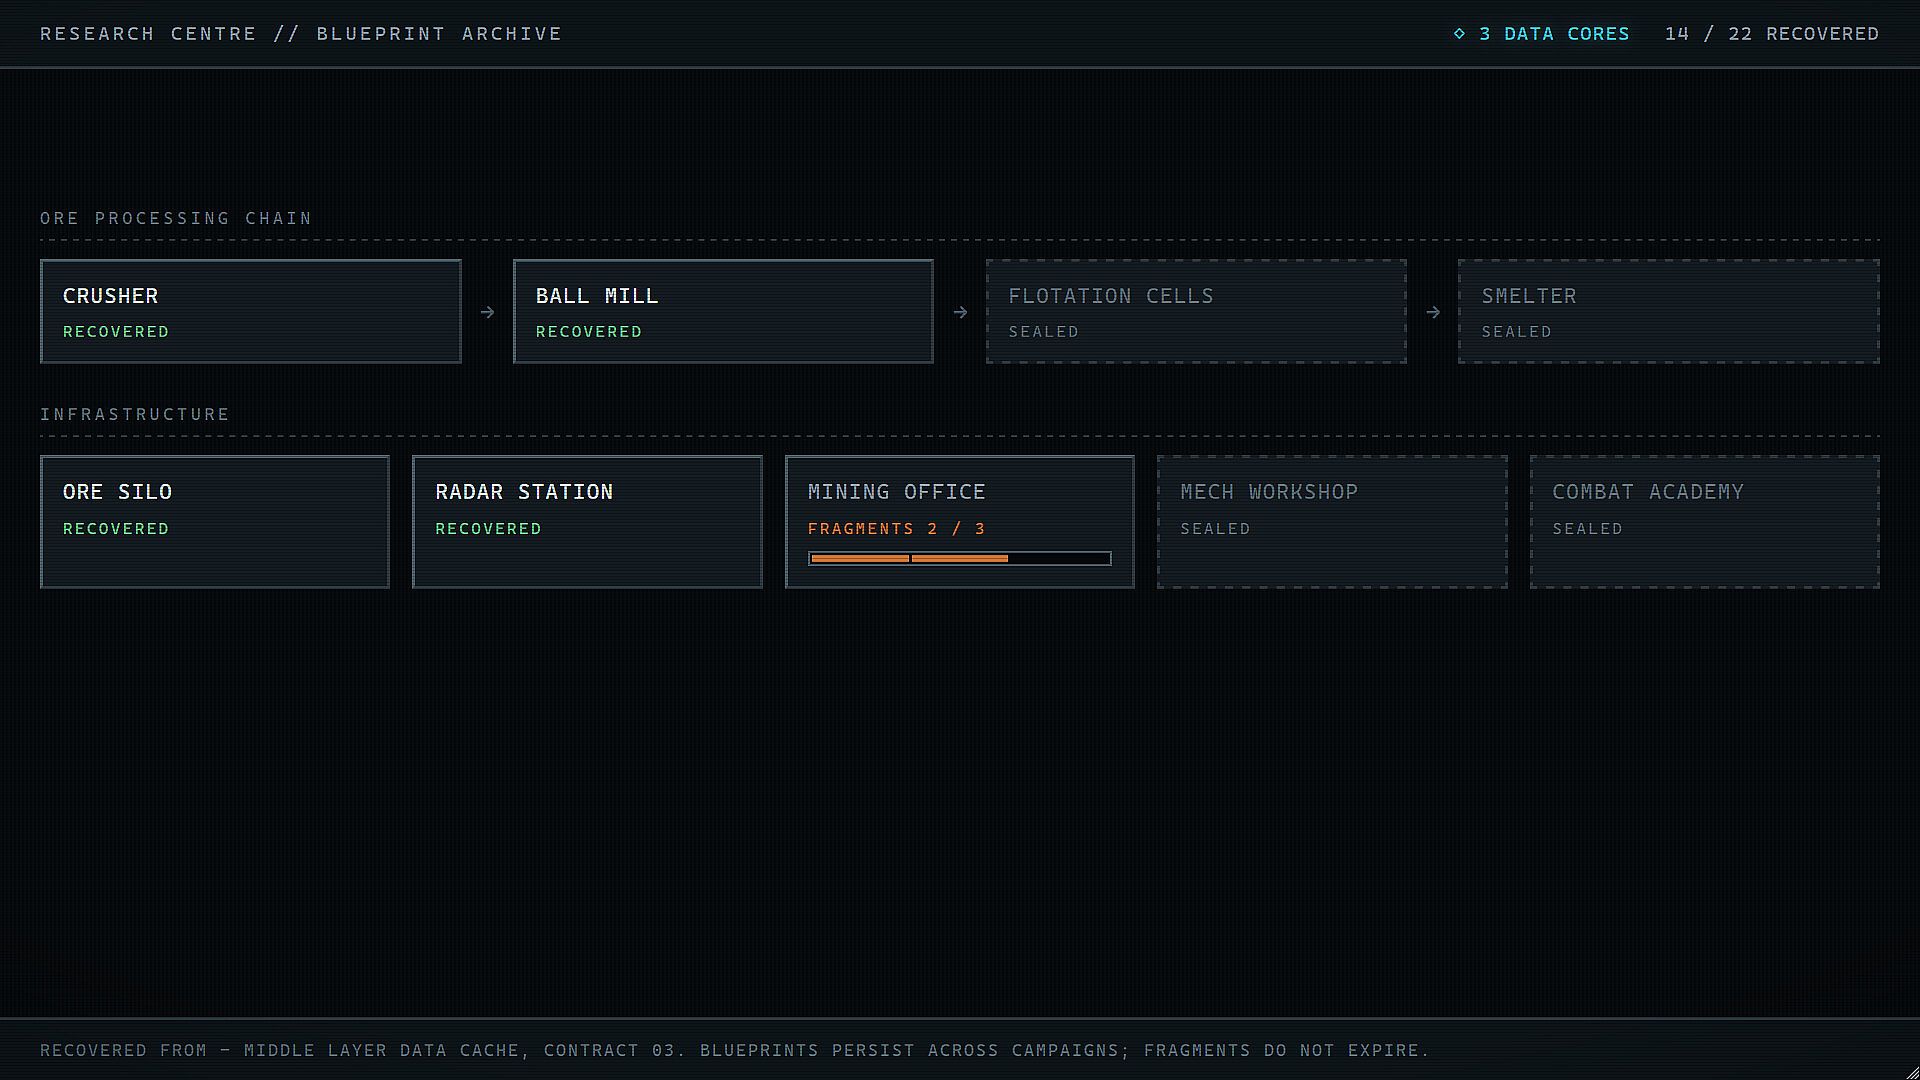
Task: Select the sealed Smelter blueprint card
Action: point(1669,311)
